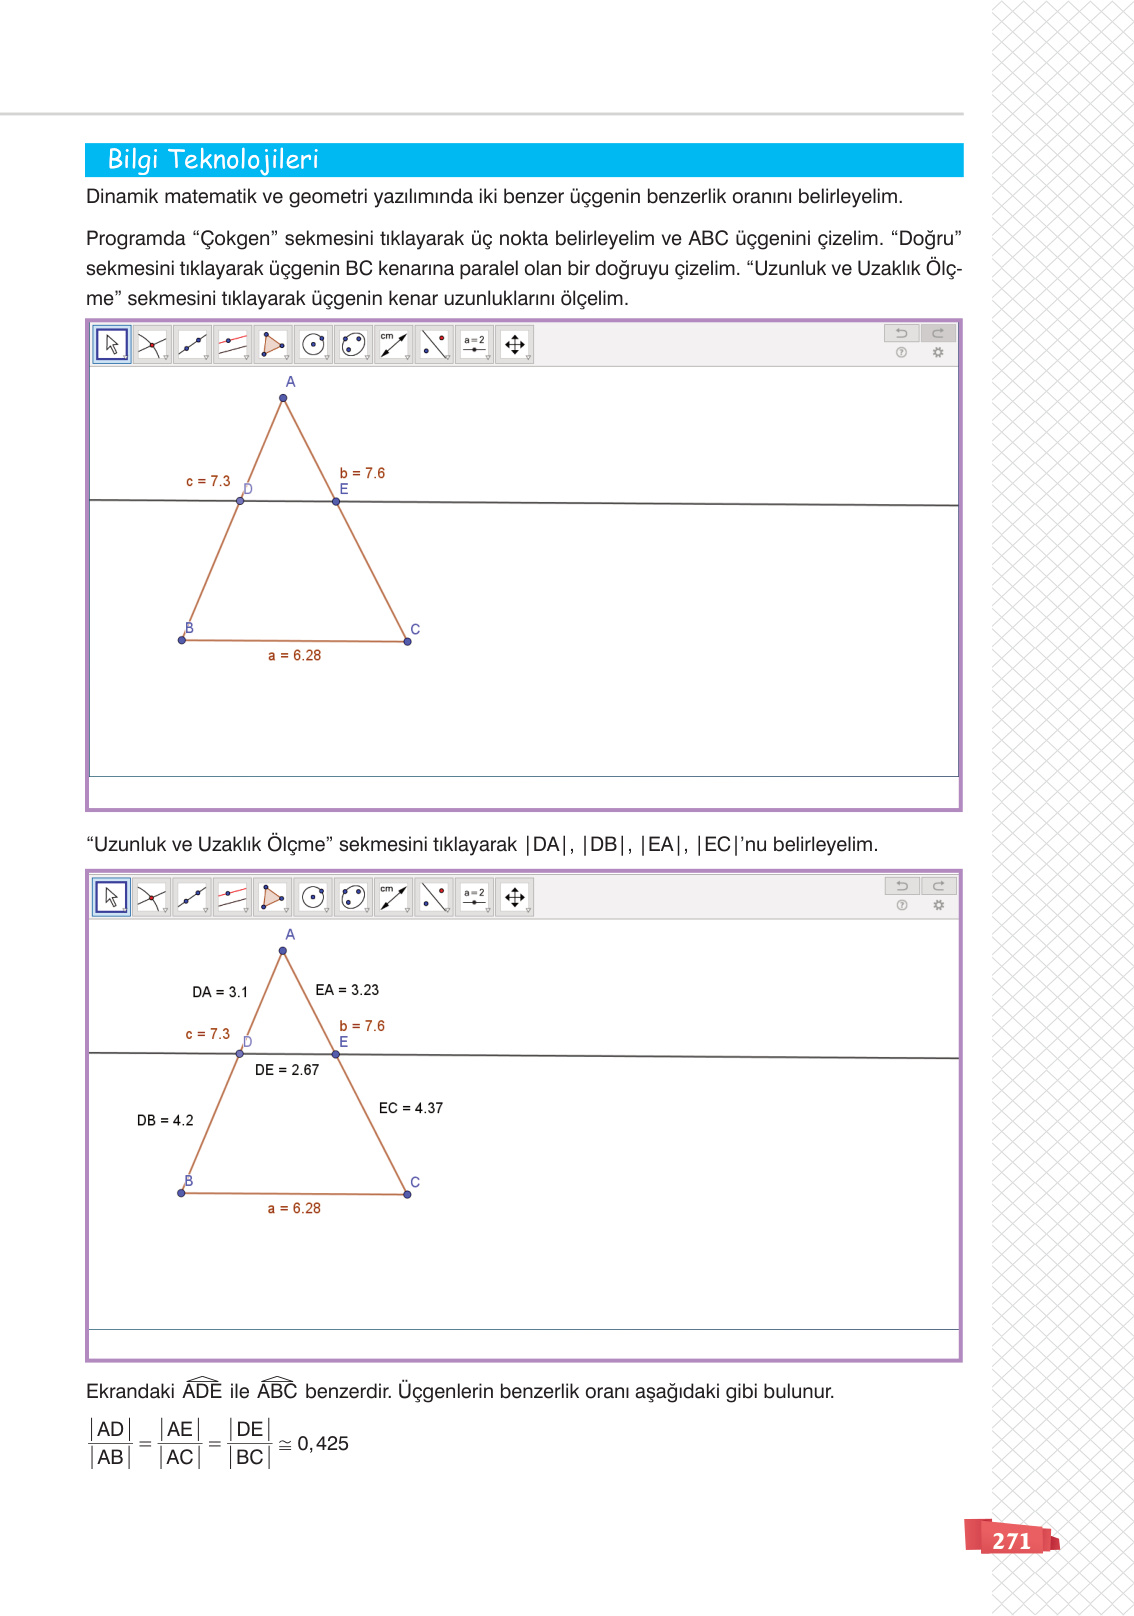Select the Move arrow tool in upper toolbar

pyautogui.click(x=112, y=345)
